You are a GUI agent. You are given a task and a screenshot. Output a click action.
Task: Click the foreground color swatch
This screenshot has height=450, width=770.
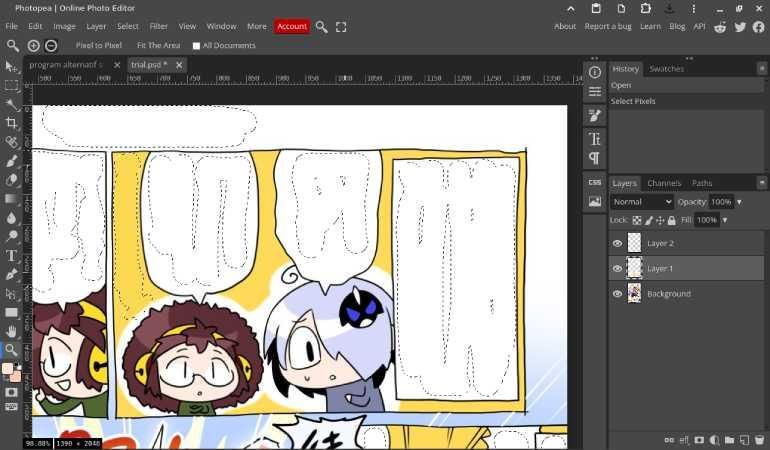[8, 369]
